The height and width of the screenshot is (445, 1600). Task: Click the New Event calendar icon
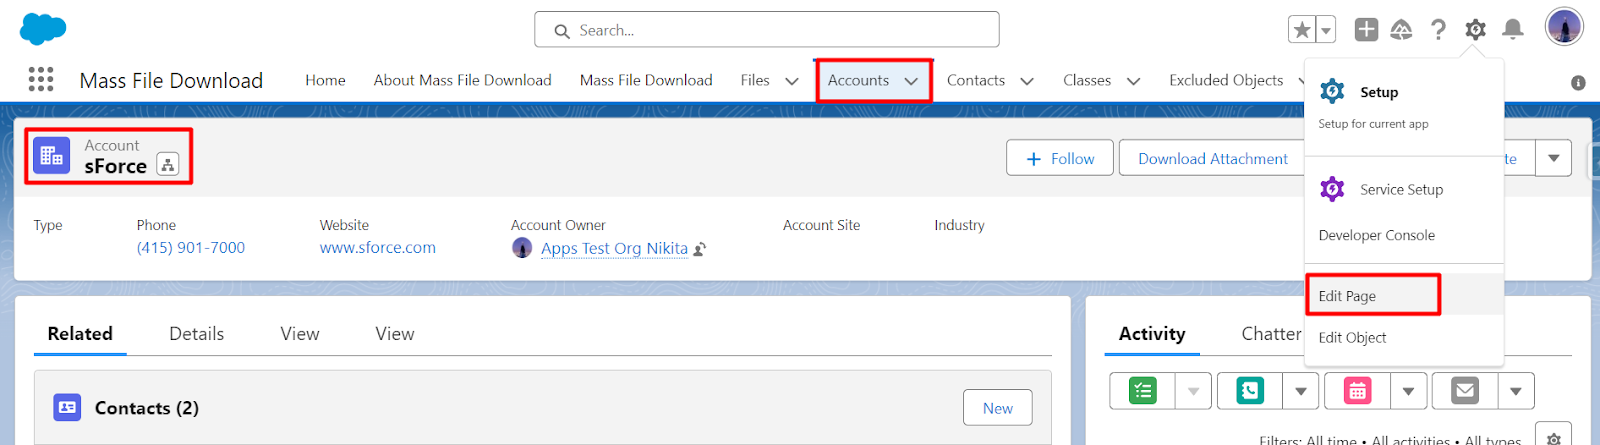click(1357, 391)
